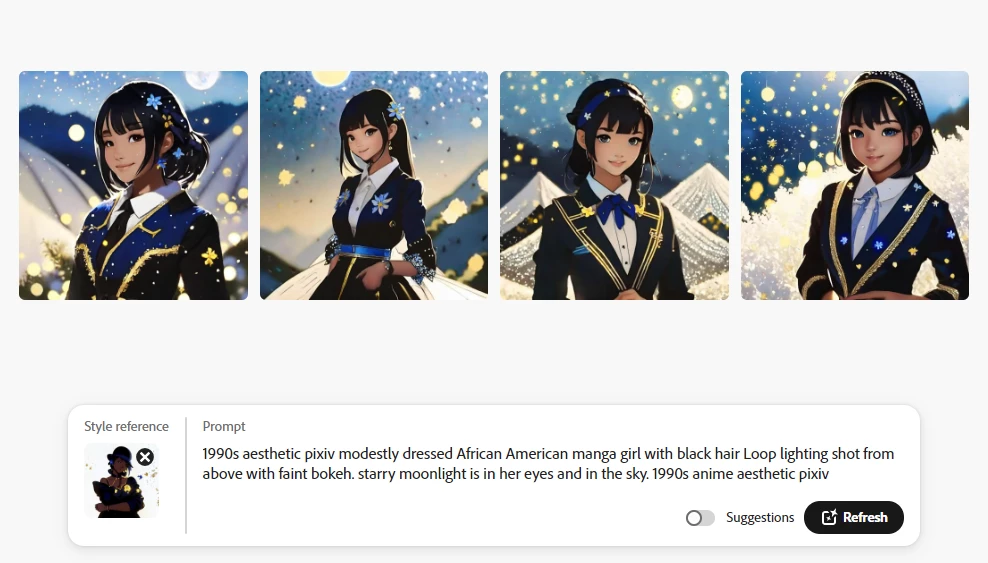Click the Style reference label
The width and height of the screenshot is (988, 563).
pyautogui.click(x=127, y=426)
